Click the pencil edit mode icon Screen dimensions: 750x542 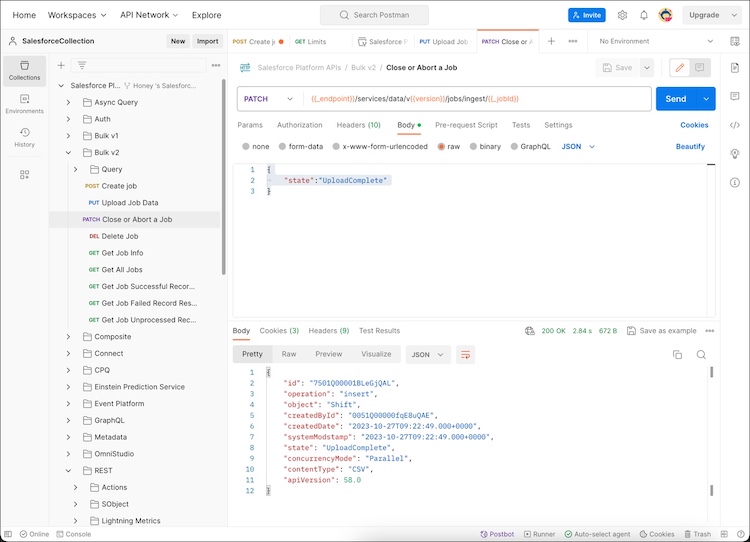coord(679,67)
